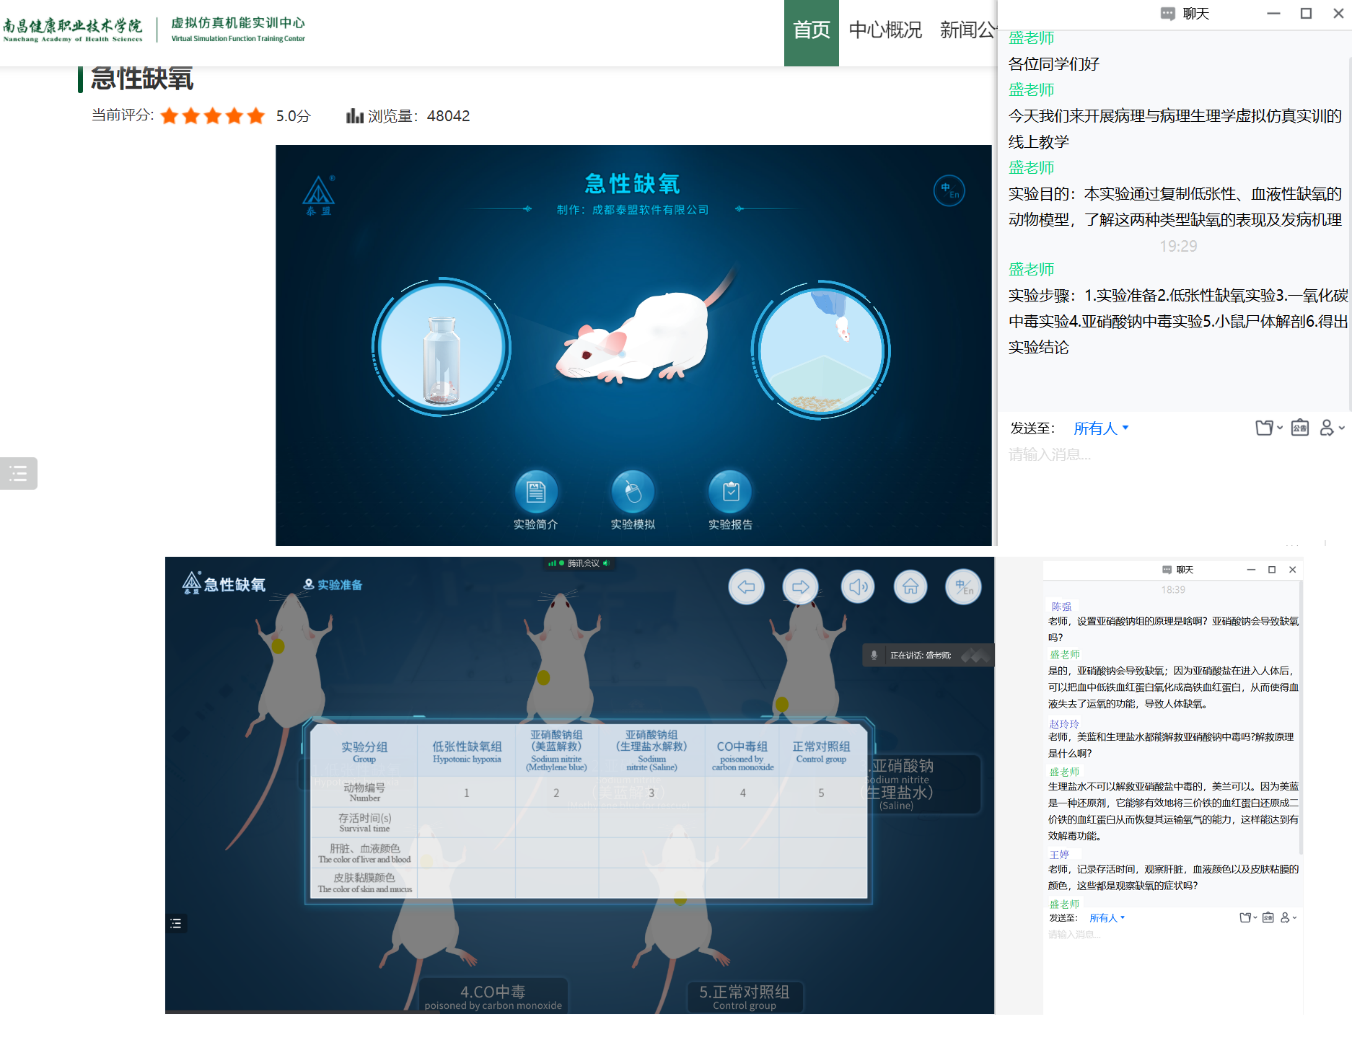
Task: Switch language in the 实验准备 simulation toolbar
Action: [964, 587]
